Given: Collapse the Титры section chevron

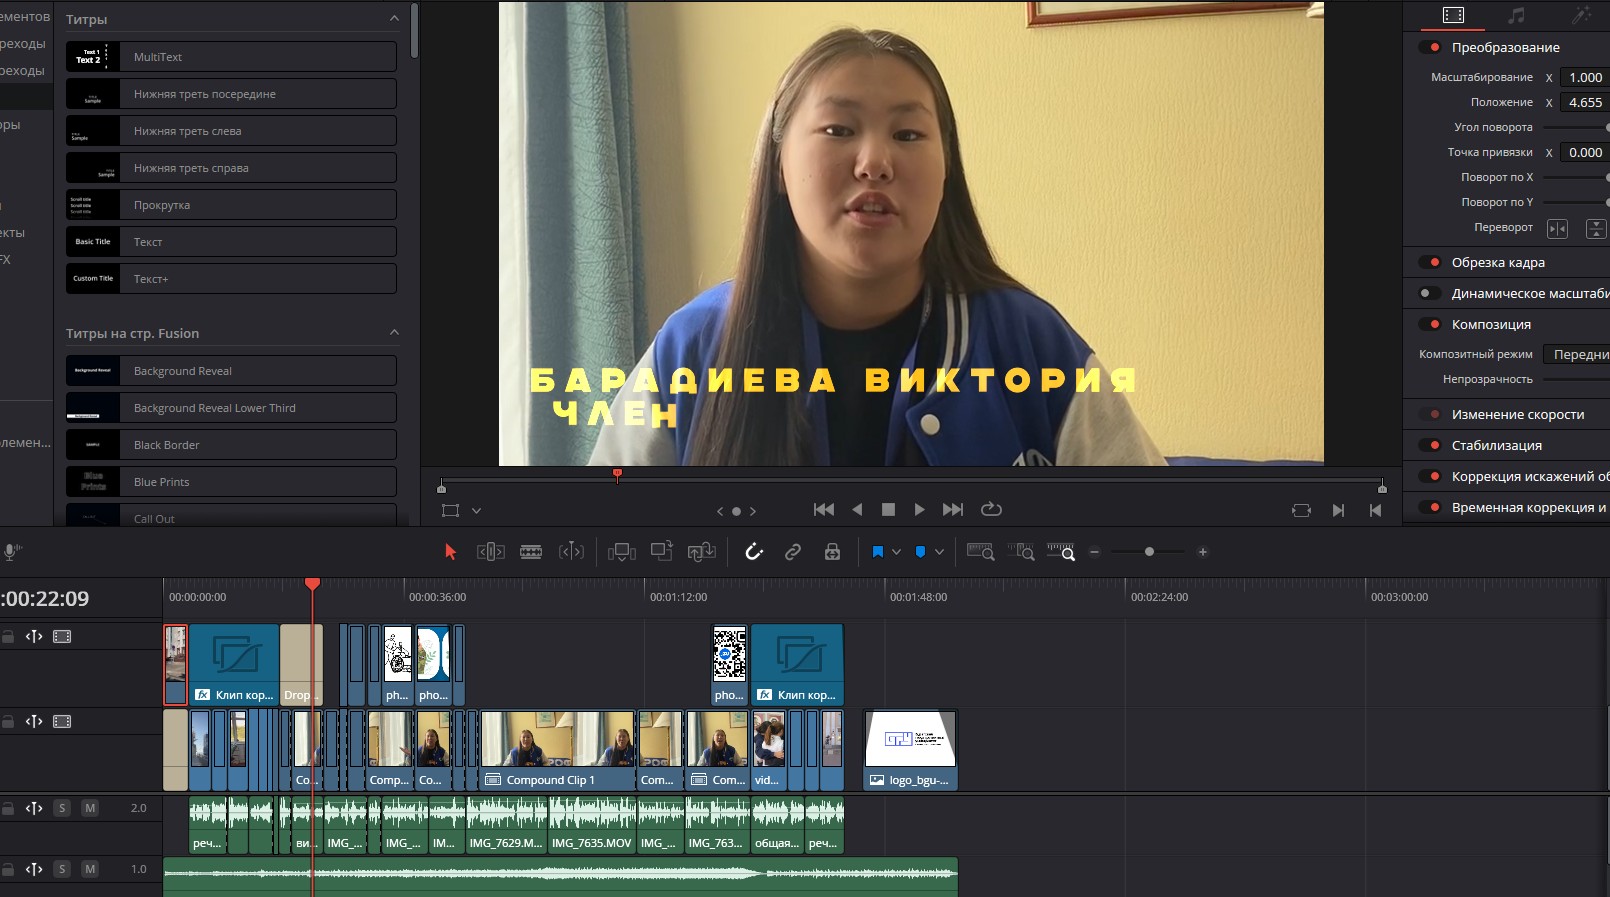Looking at the screenshot, I should [394, 19].
